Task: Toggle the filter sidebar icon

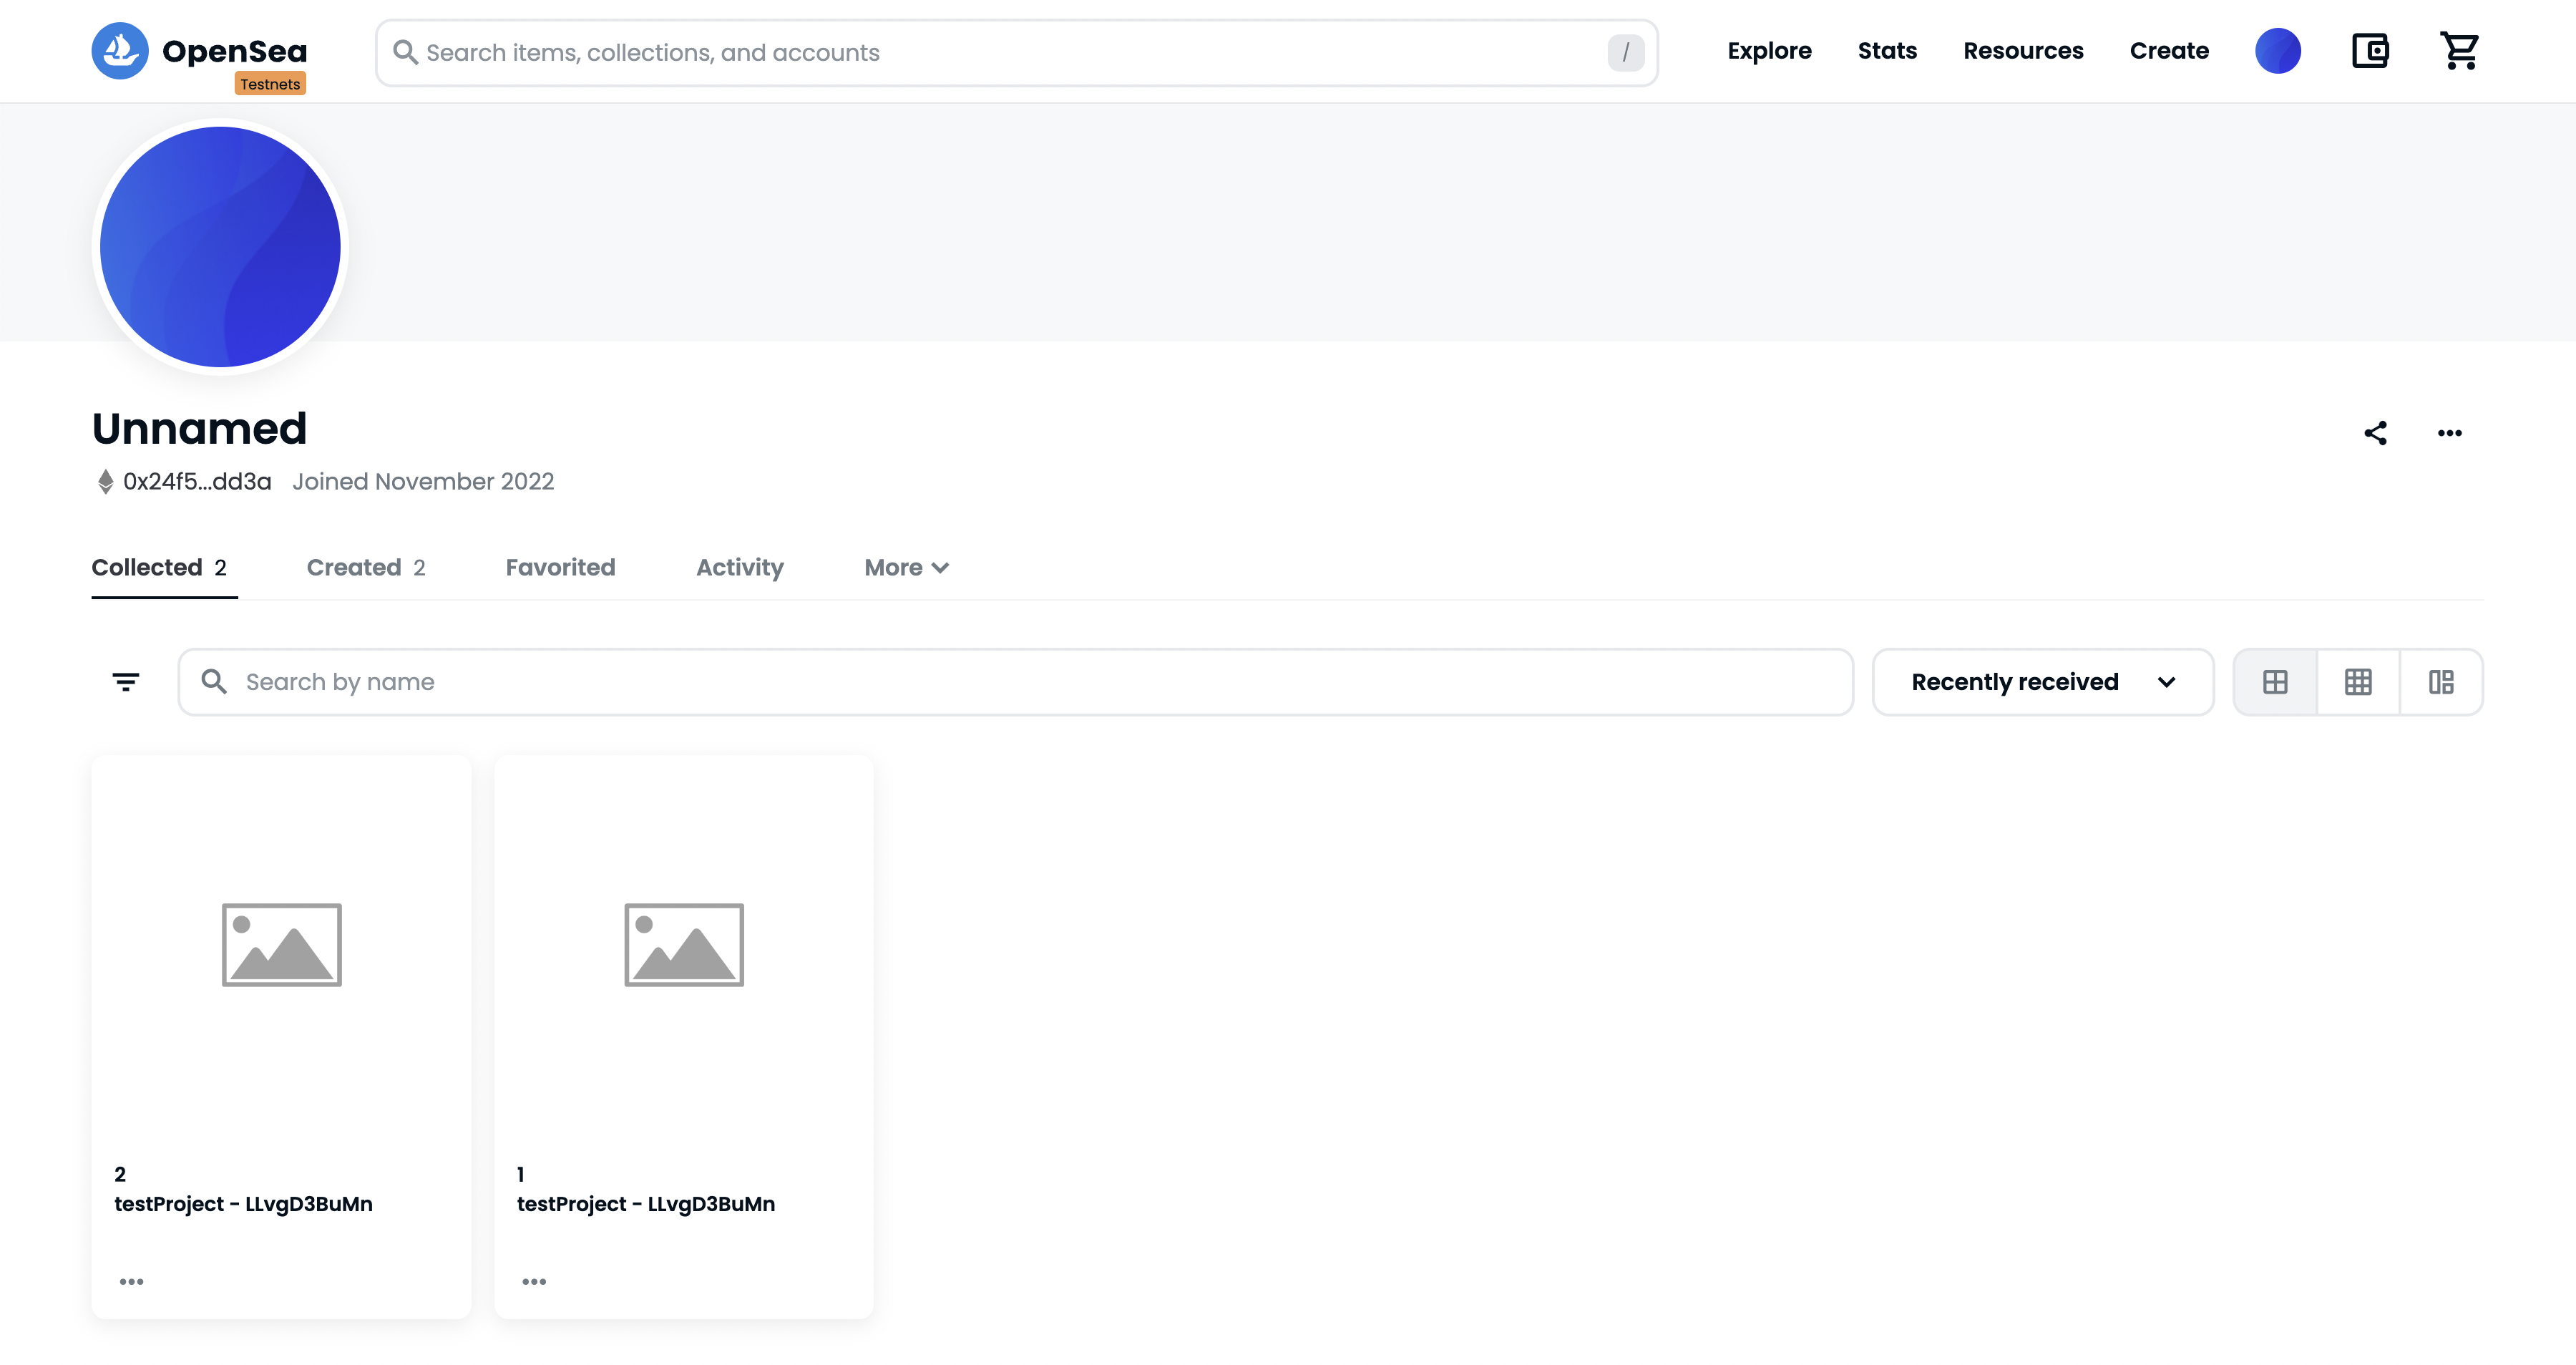Action: pos(126,682)
